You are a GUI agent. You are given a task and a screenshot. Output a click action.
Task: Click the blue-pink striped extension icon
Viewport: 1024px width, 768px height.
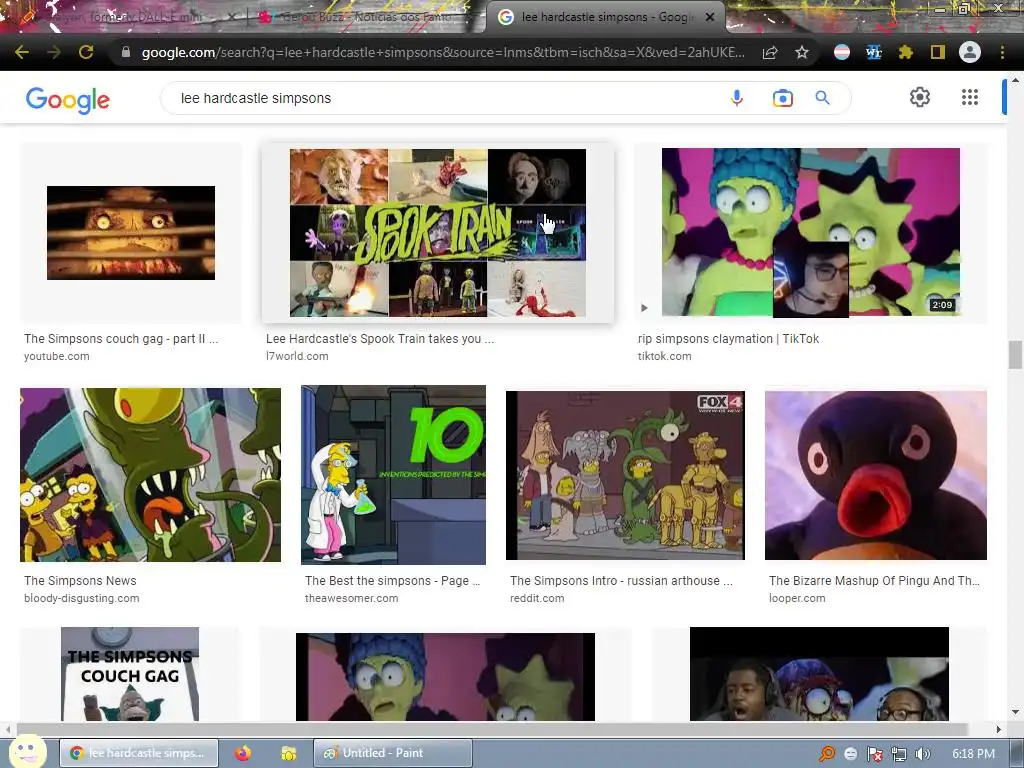point(842,52)
